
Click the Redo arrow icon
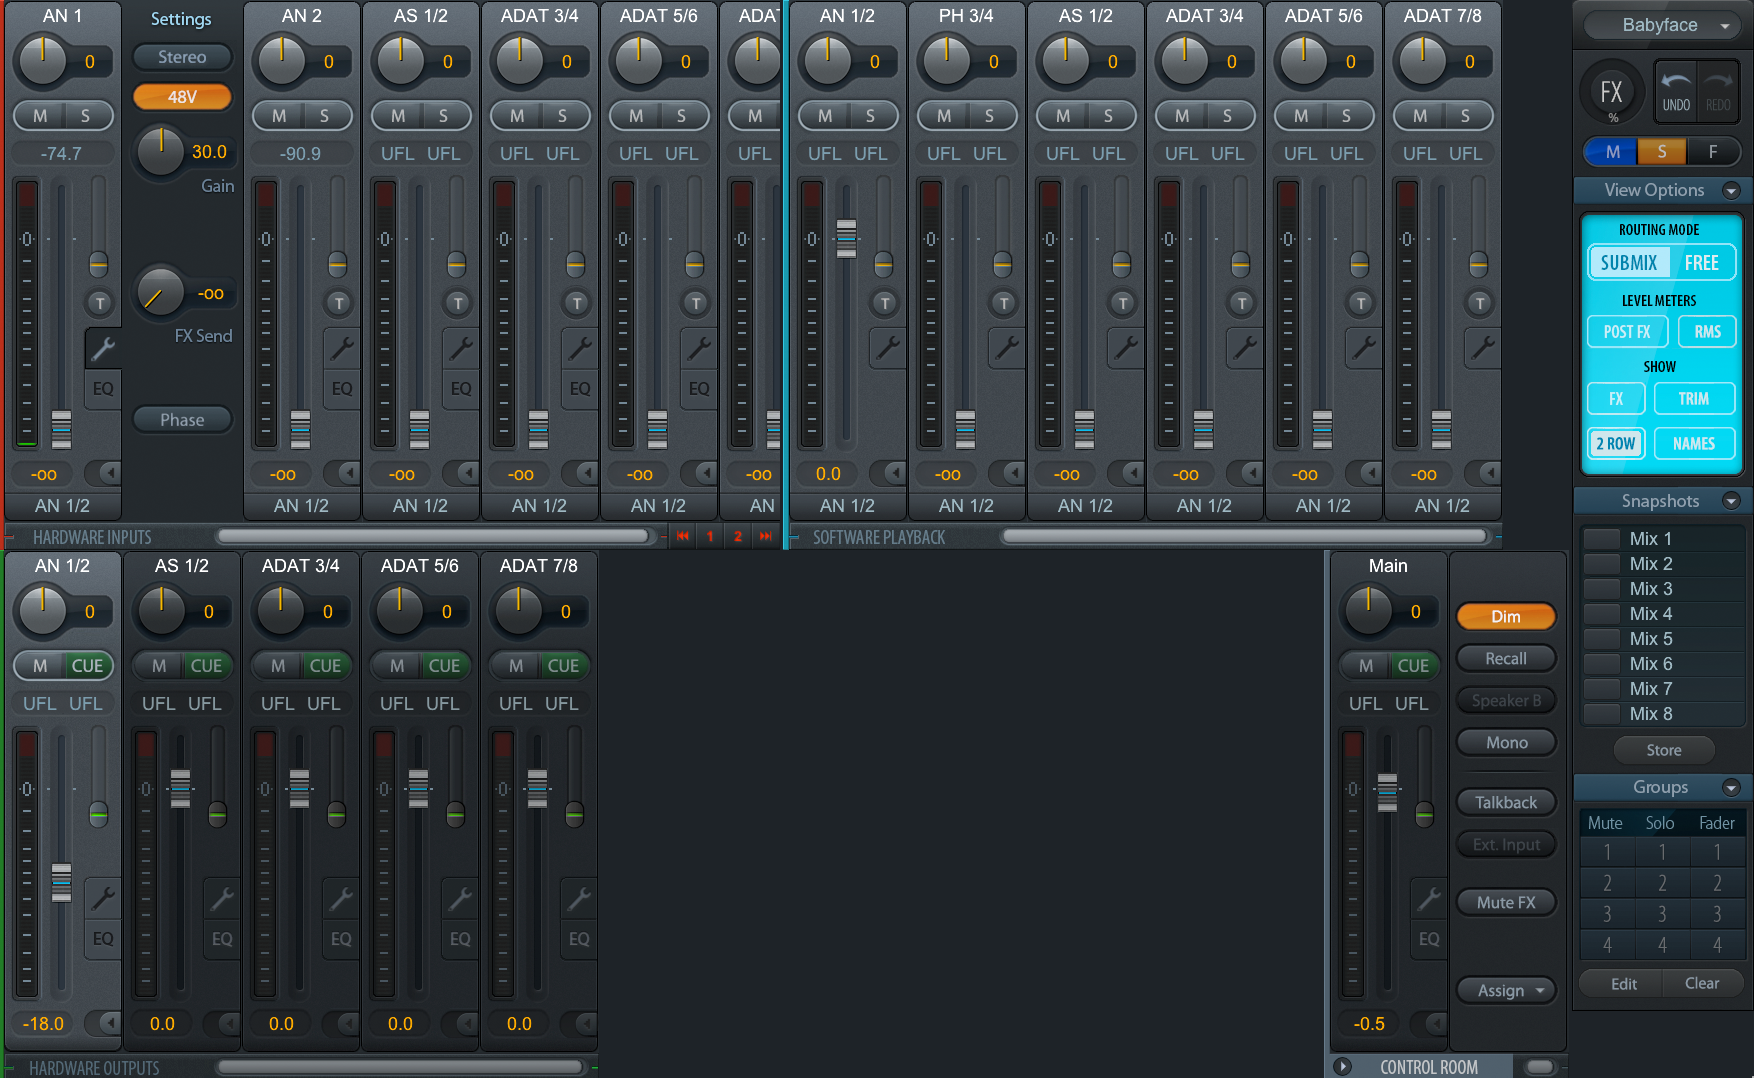coord(1718,90)
